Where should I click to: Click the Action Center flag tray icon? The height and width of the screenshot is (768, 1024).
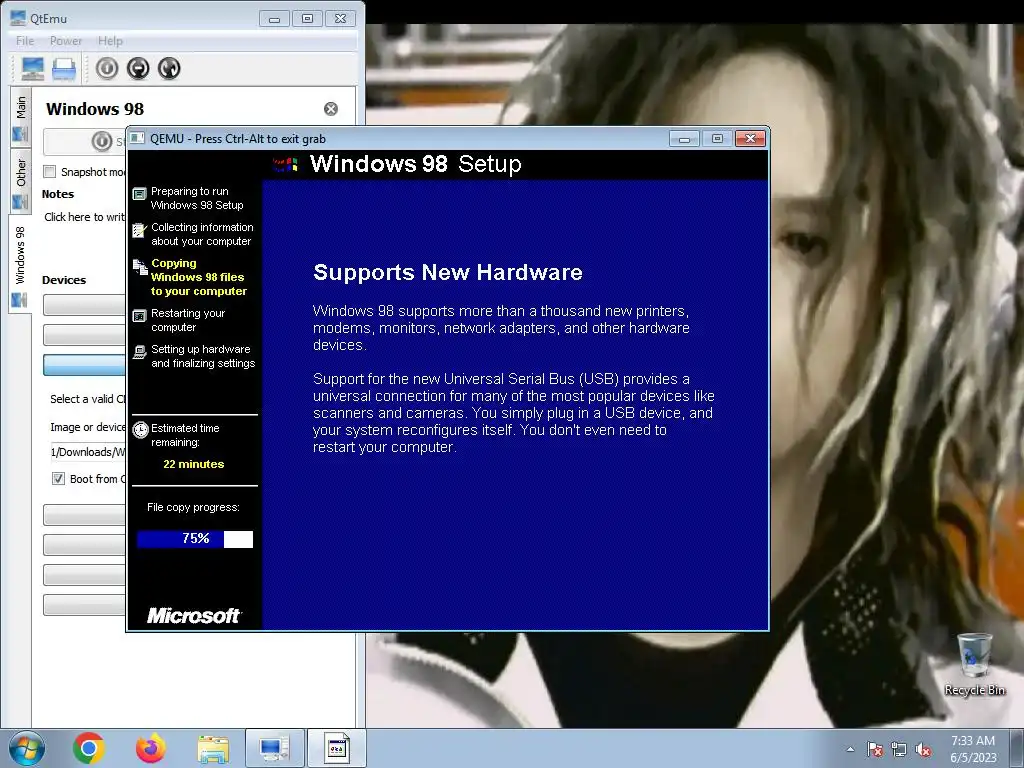[x=875, y=750]
